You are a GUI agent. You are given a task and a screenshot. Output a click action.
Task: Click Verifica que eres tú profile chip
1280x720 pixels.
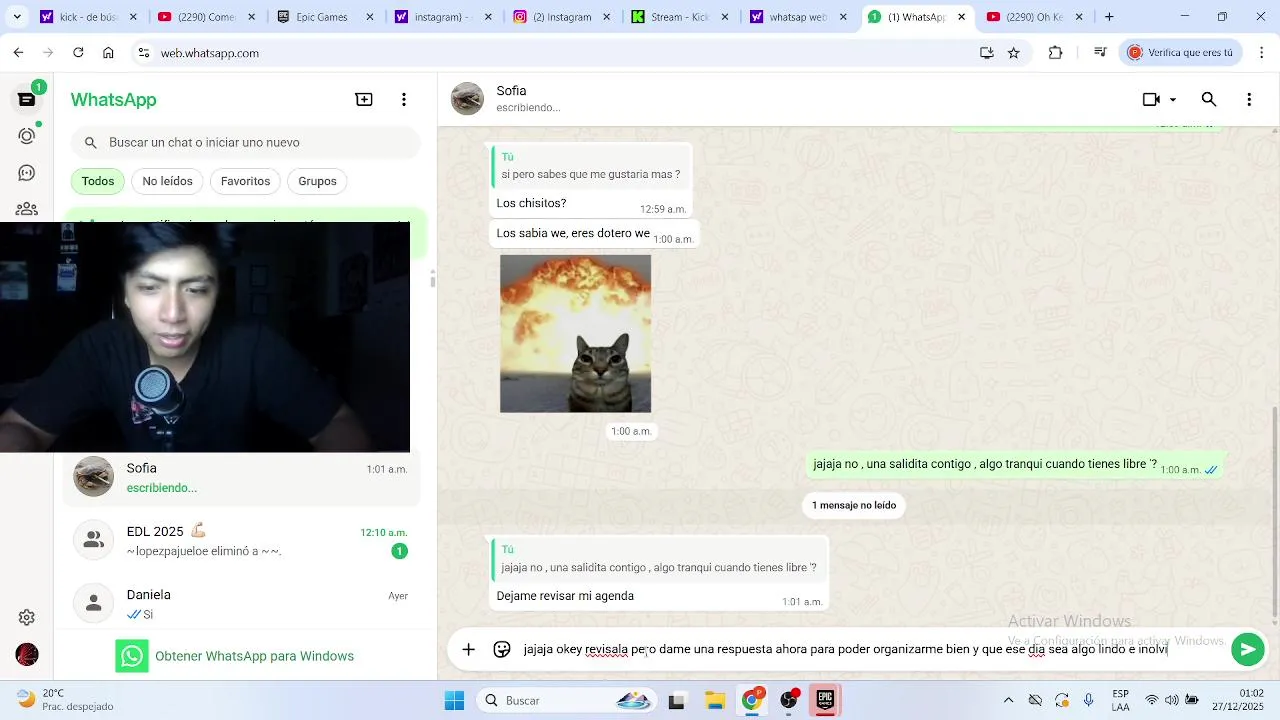pyautogui.click(x=1181, y=53)
